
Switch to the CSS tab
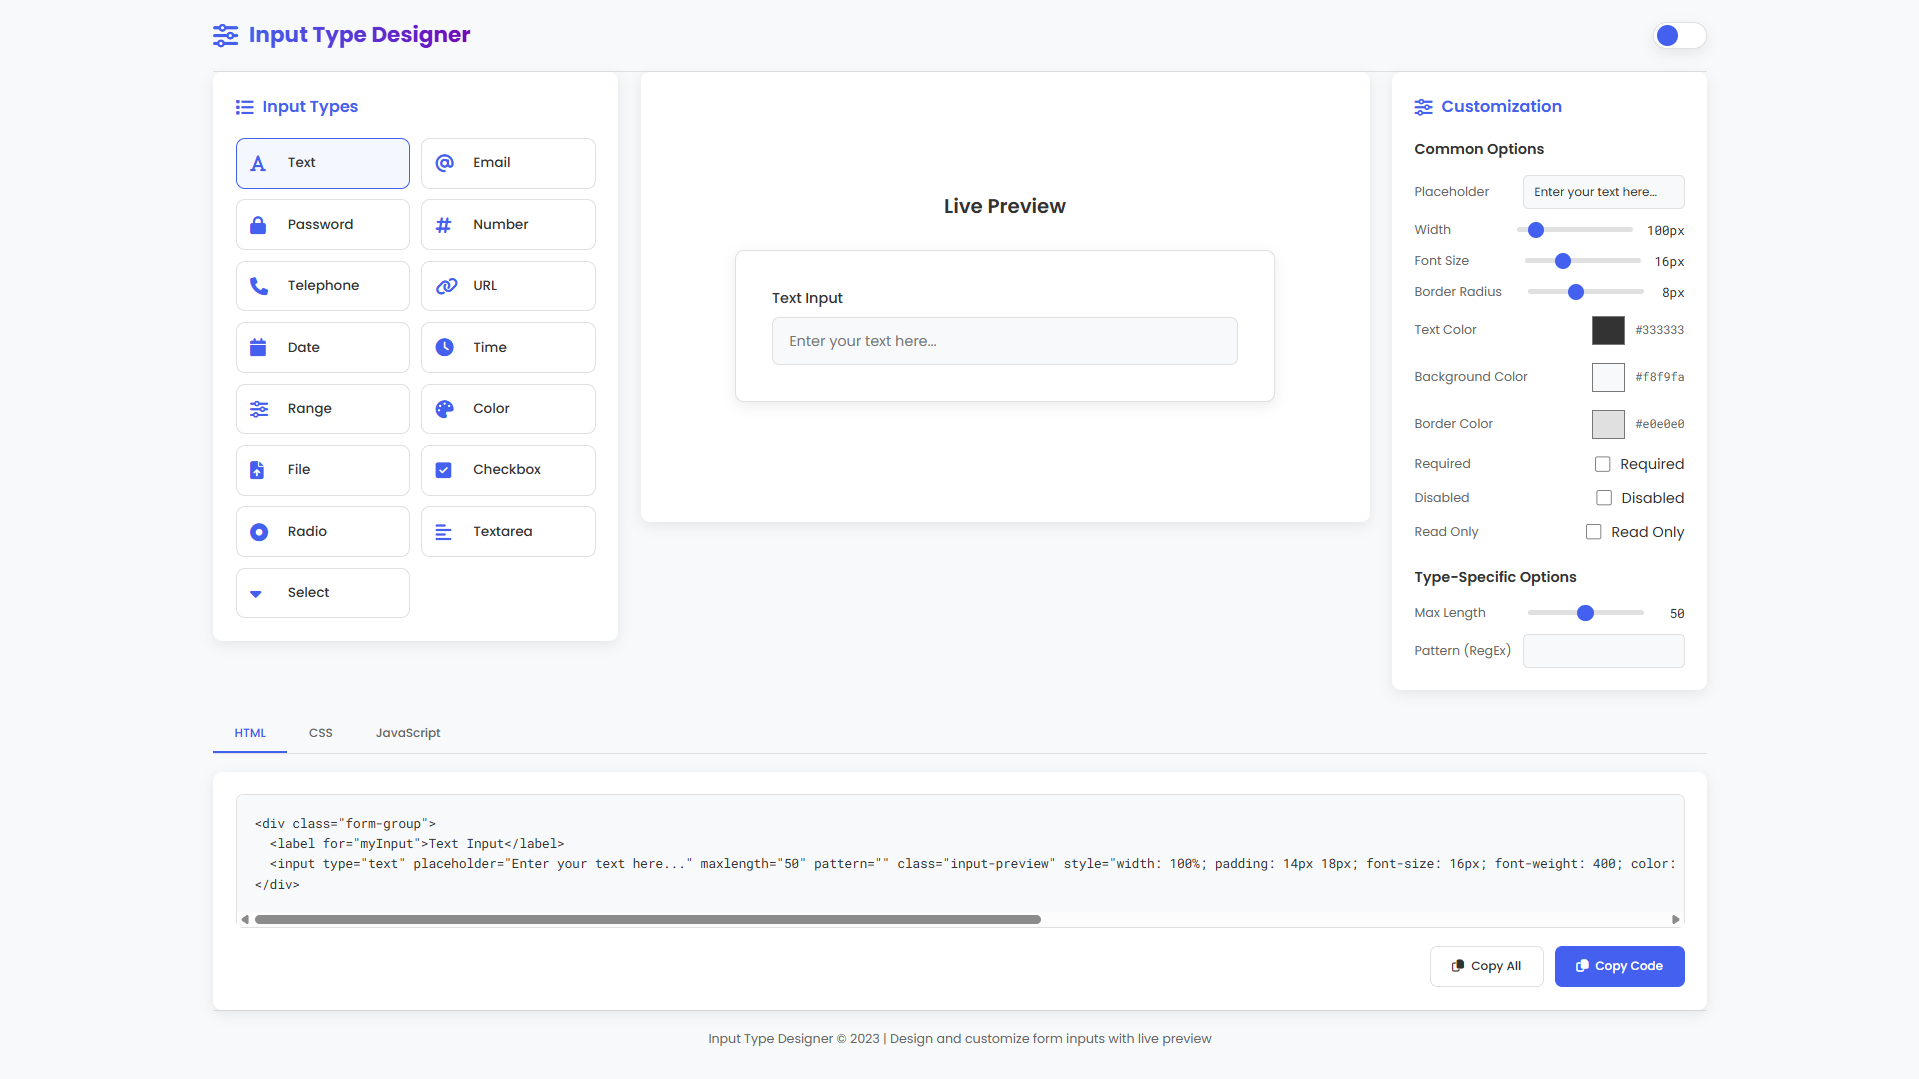(320, 733)
